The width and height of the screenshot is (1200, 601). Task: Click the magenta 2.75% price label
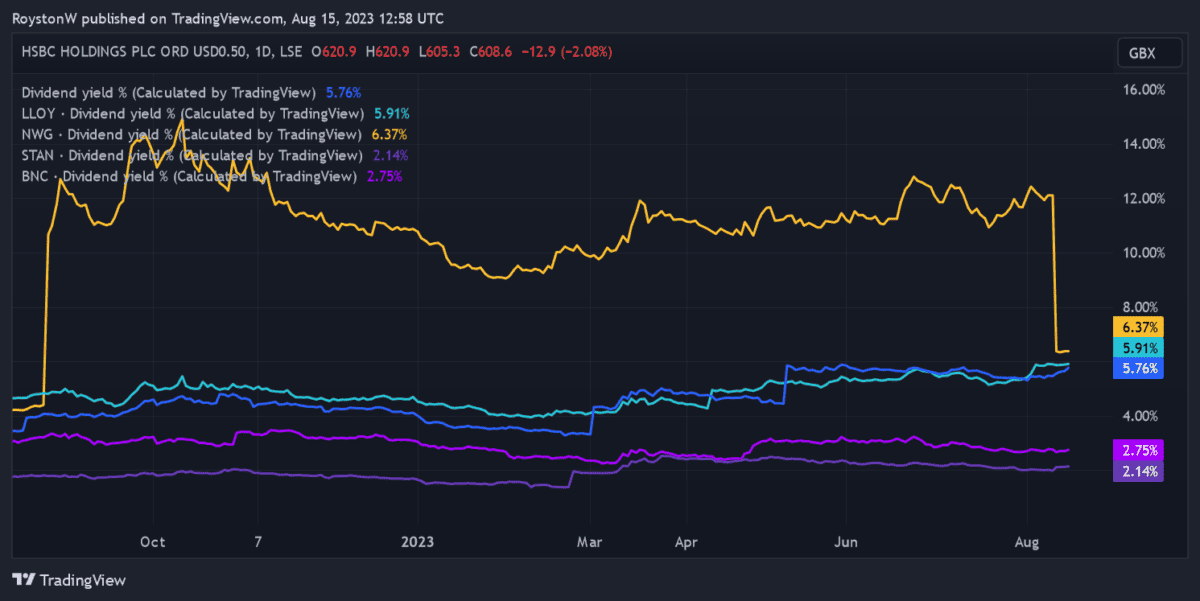[x=1139, y=450]
